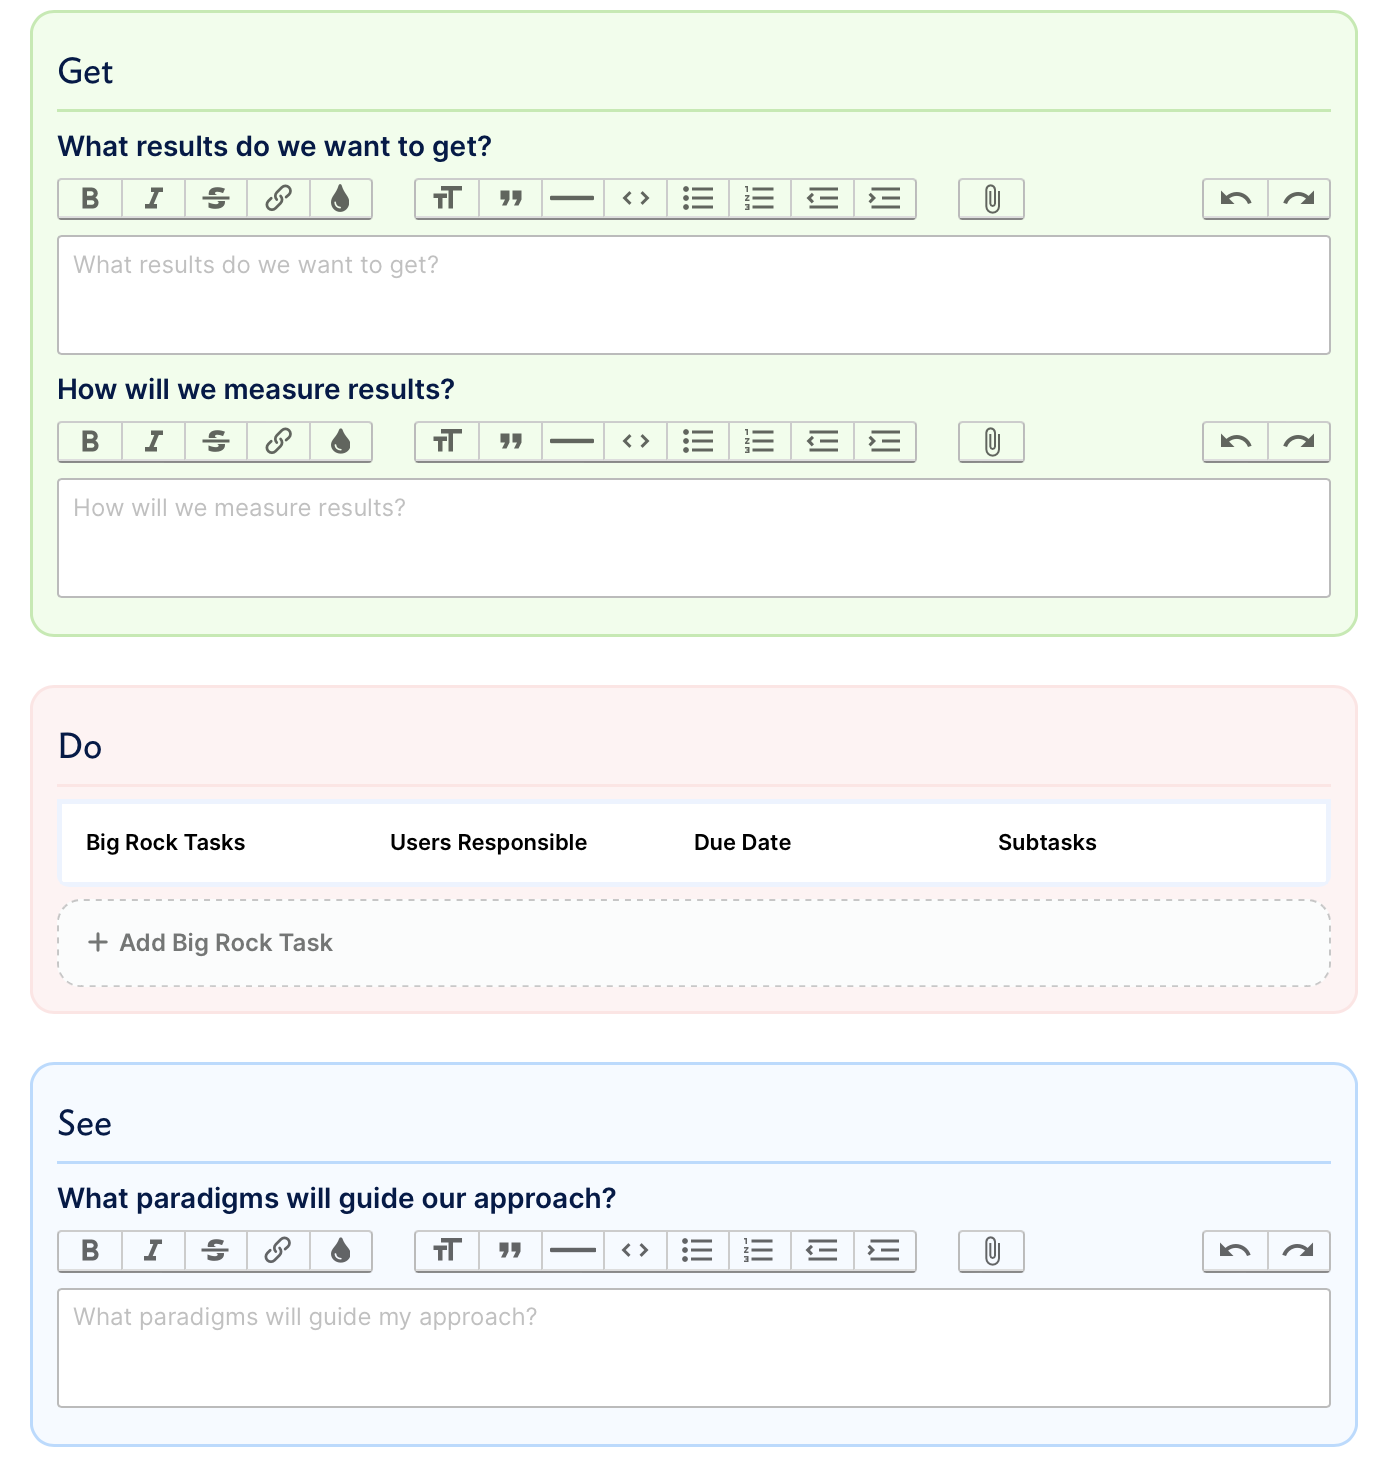Screen dimensions: 1390x1472
Task: Redo in 'What paradigms' editor toolbar
Action: point(1298,1251)
